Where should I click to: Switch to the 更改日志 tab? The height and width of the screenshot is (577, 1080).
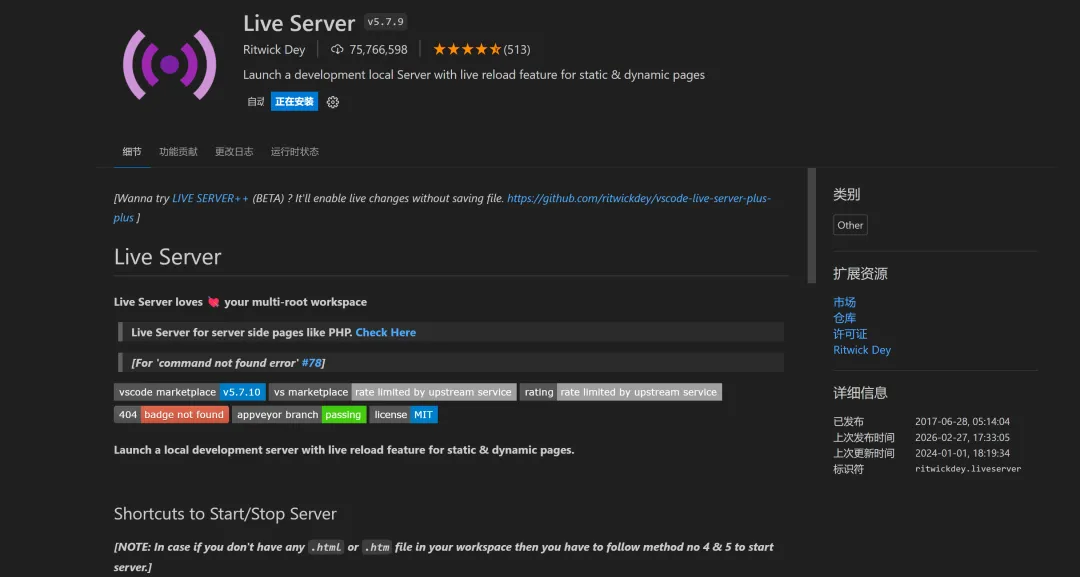coord(234,151)
